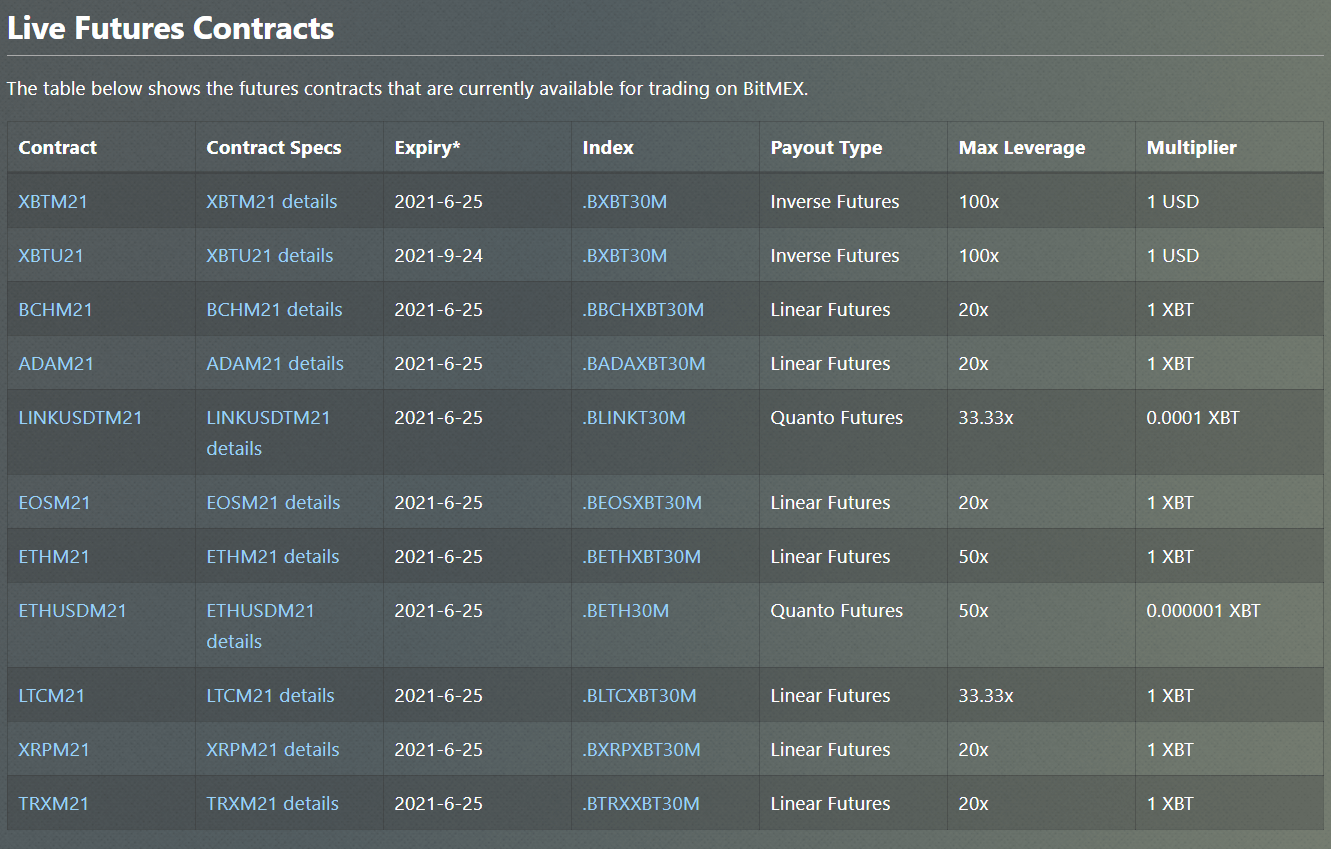Image resolution: width=1331 pixels, height=849 pixels.
Task: Open the .BBCHXBT30M index link
Action: click(643, 310)
